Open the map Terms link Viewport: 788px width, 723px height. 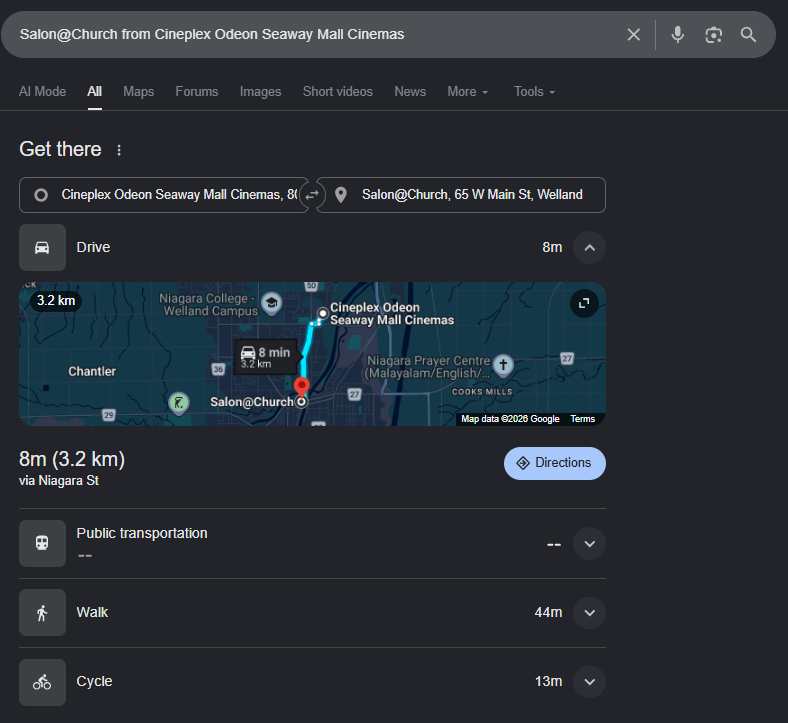coord(582,419)
